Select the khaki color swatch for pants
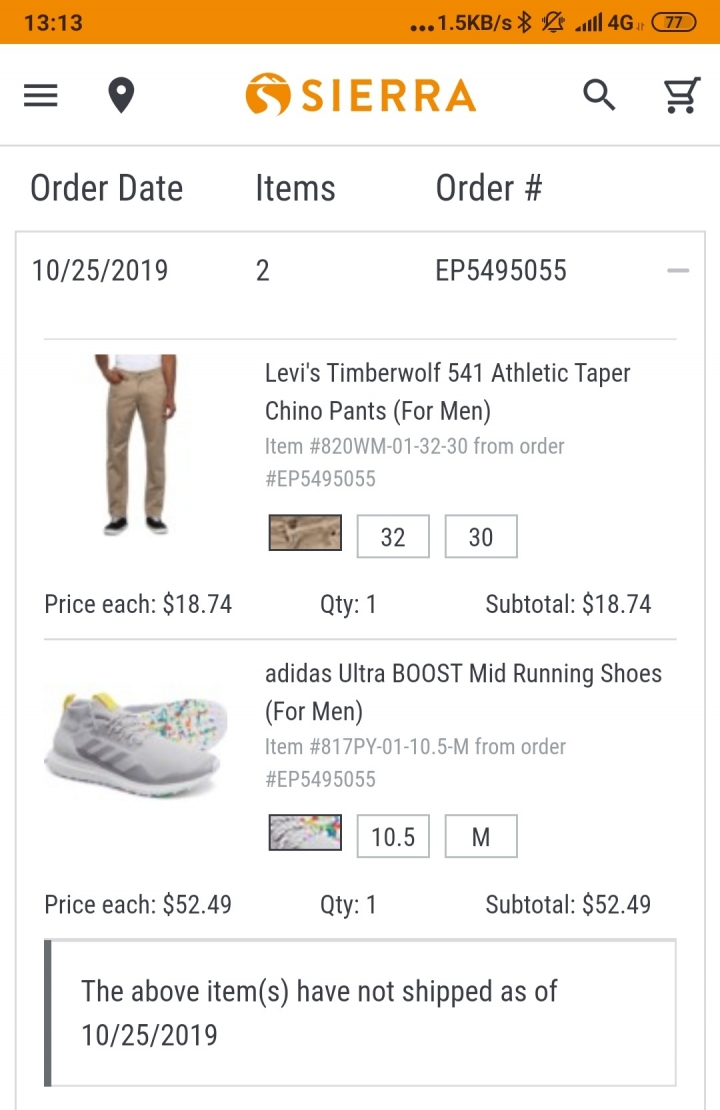 click(x=305, y=534)
